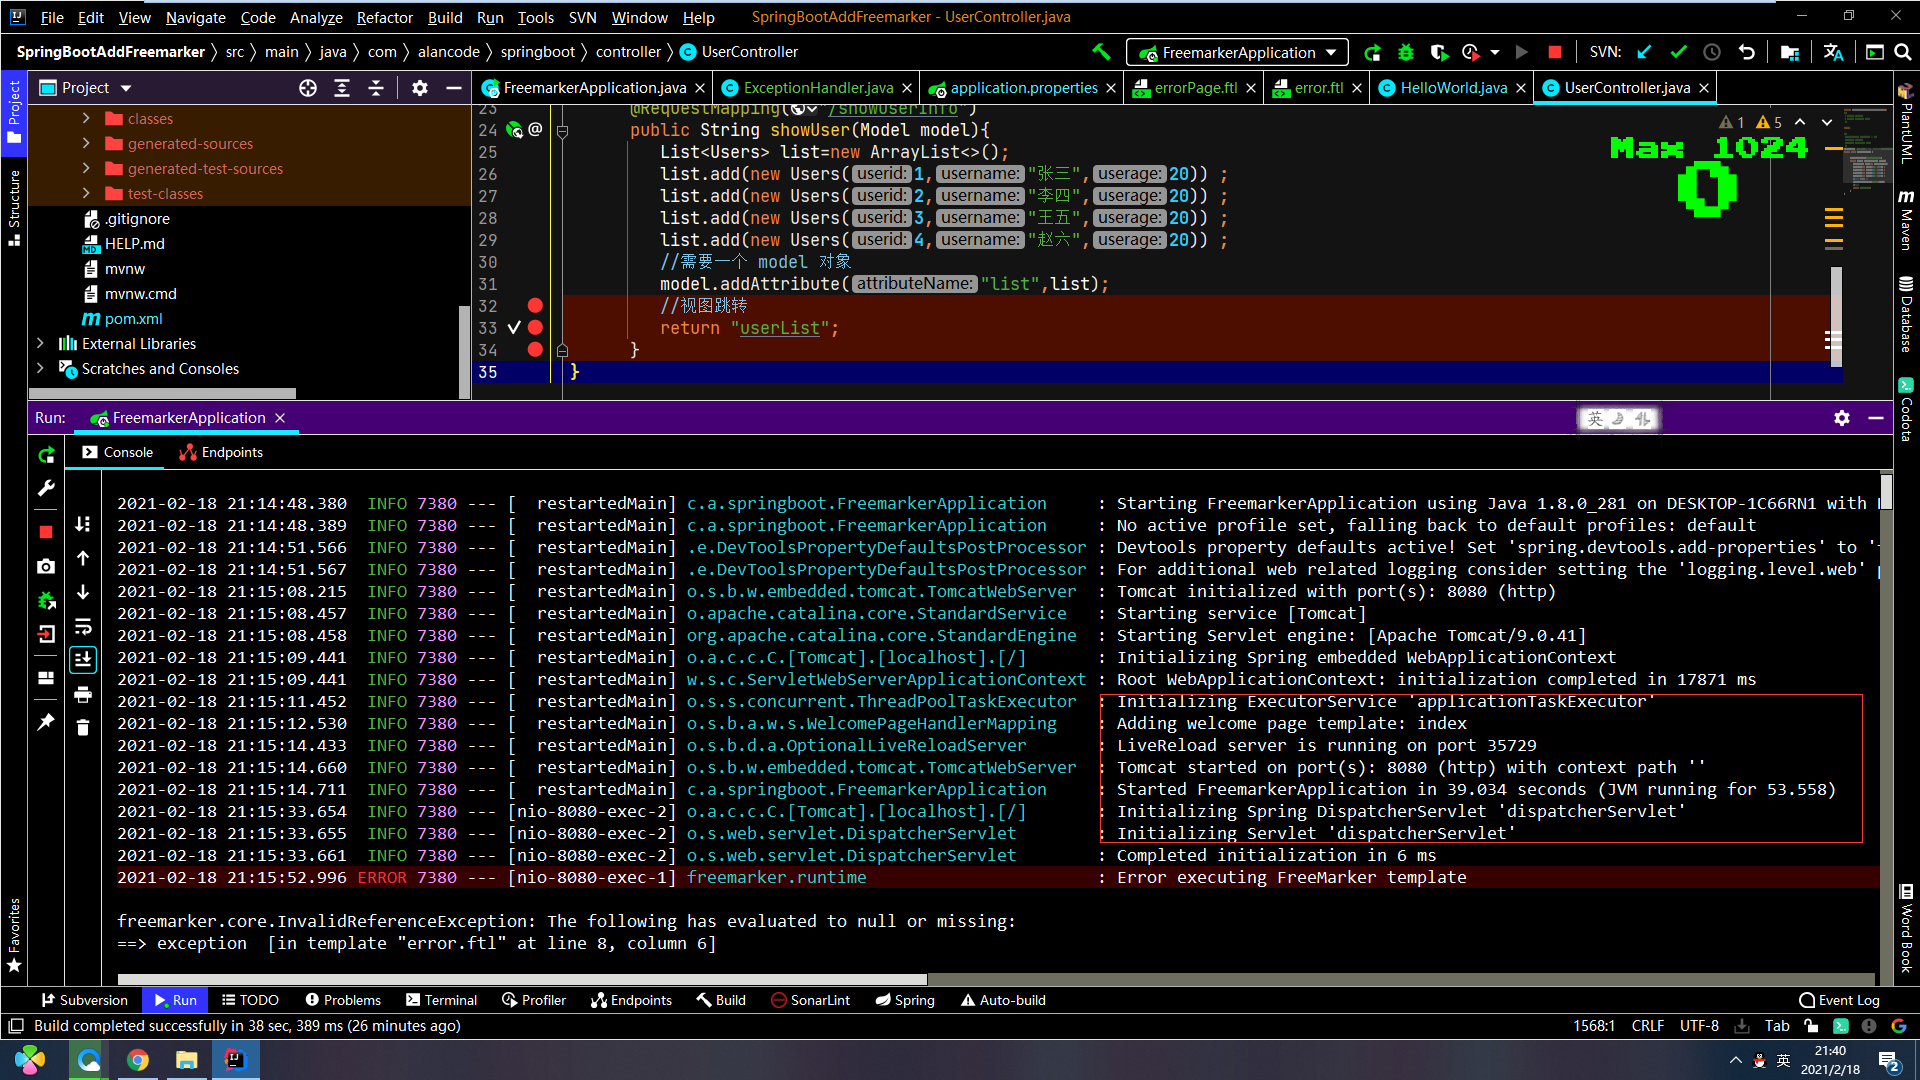Open the Refactor menu
This screenshot has width=1920, height=1080.
click(x=385, y=17)
